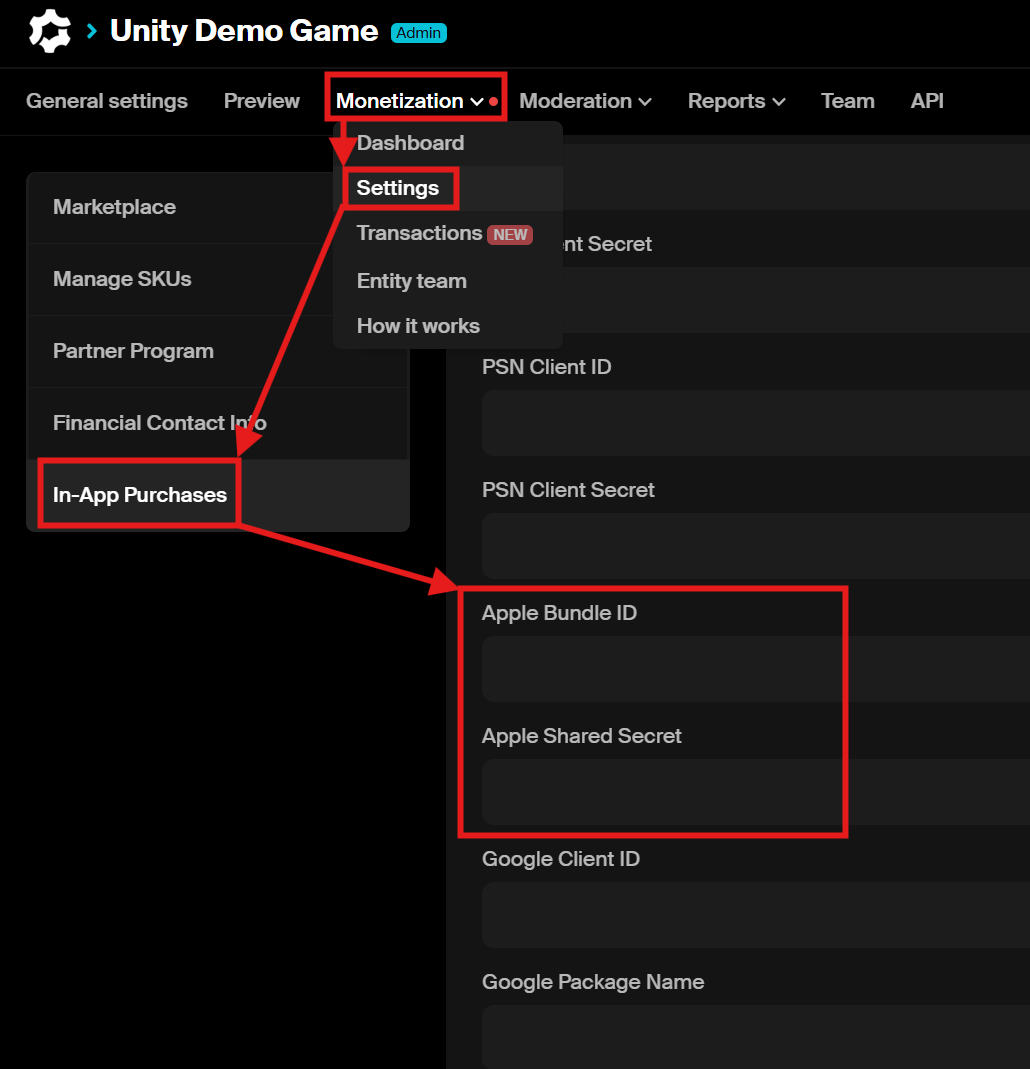Open Manage SKUs in the sidebar
Screen dimensions: 1030x1069
pyautogui.click(x=217, y=280)
